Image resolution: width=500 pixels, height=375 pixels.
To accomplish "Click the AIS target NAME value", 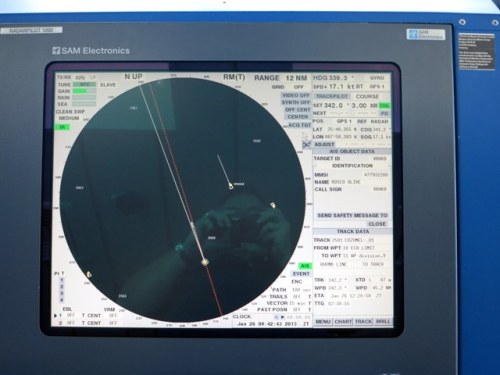I will [346, 182].
